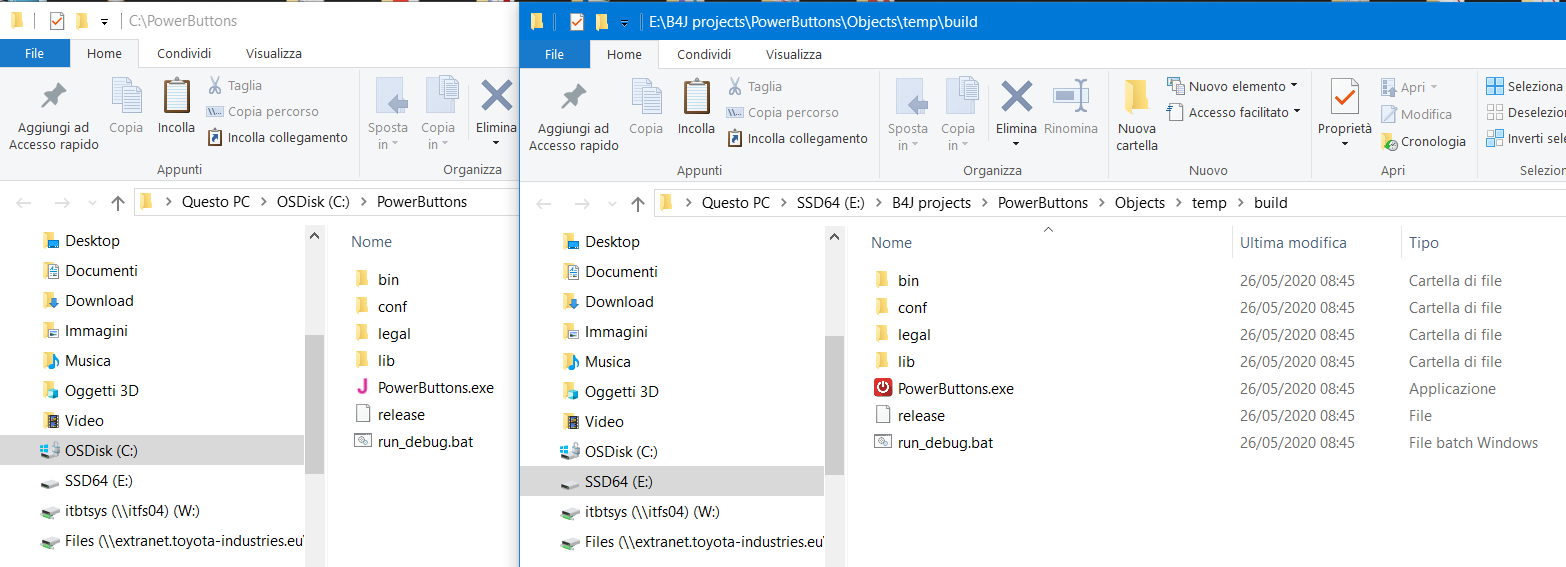Select PowerButtons.exe with J icon in C:\PowerButtons window
Viewport: 1566px width, 567px height.
pos(423,387)
